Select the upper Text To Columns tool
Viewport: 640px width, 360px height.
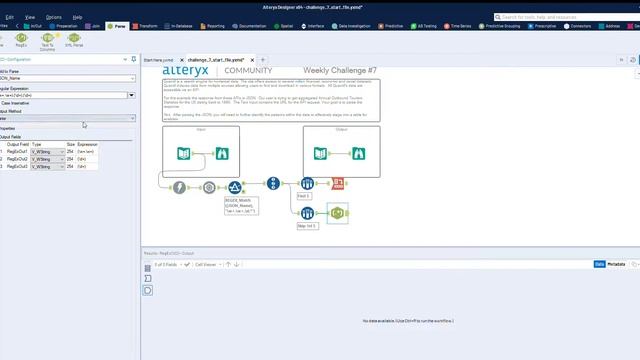tap(307, 183)
